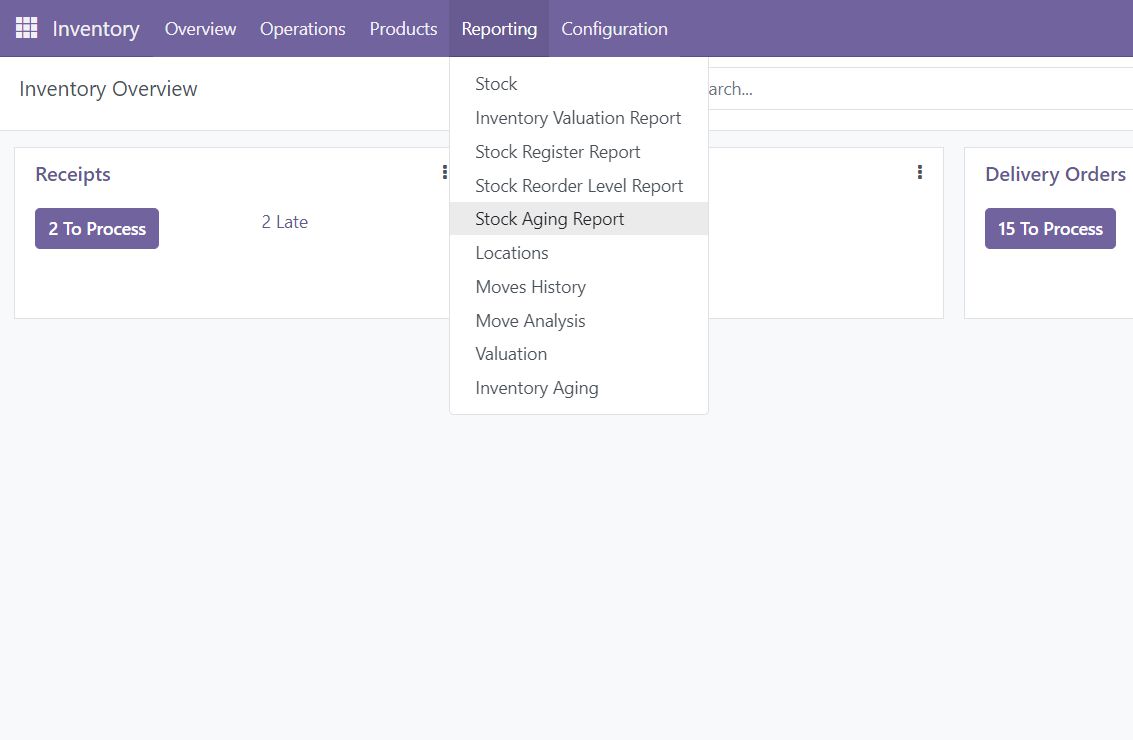Expand the Operations dropdown menu
Viewport: 1133px width, 740px height.
point(302,29)
